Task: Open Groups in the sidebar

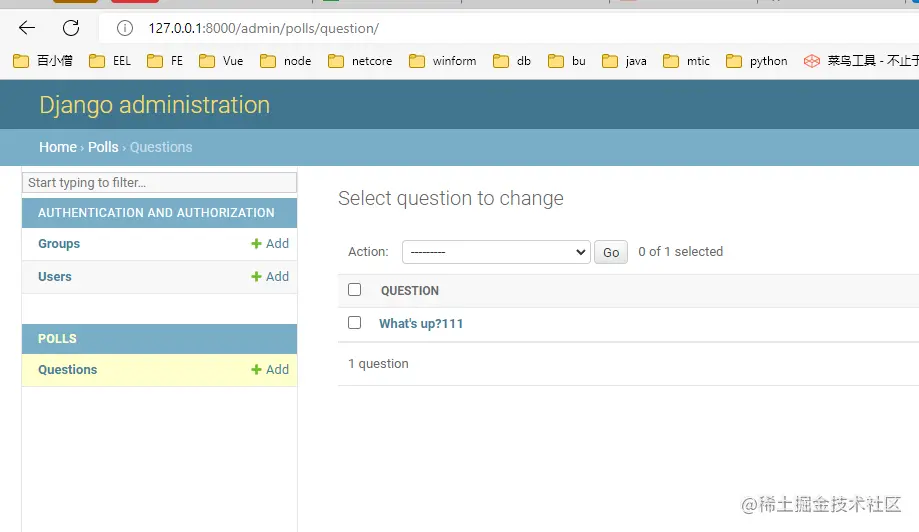Action: coord(59,244)
